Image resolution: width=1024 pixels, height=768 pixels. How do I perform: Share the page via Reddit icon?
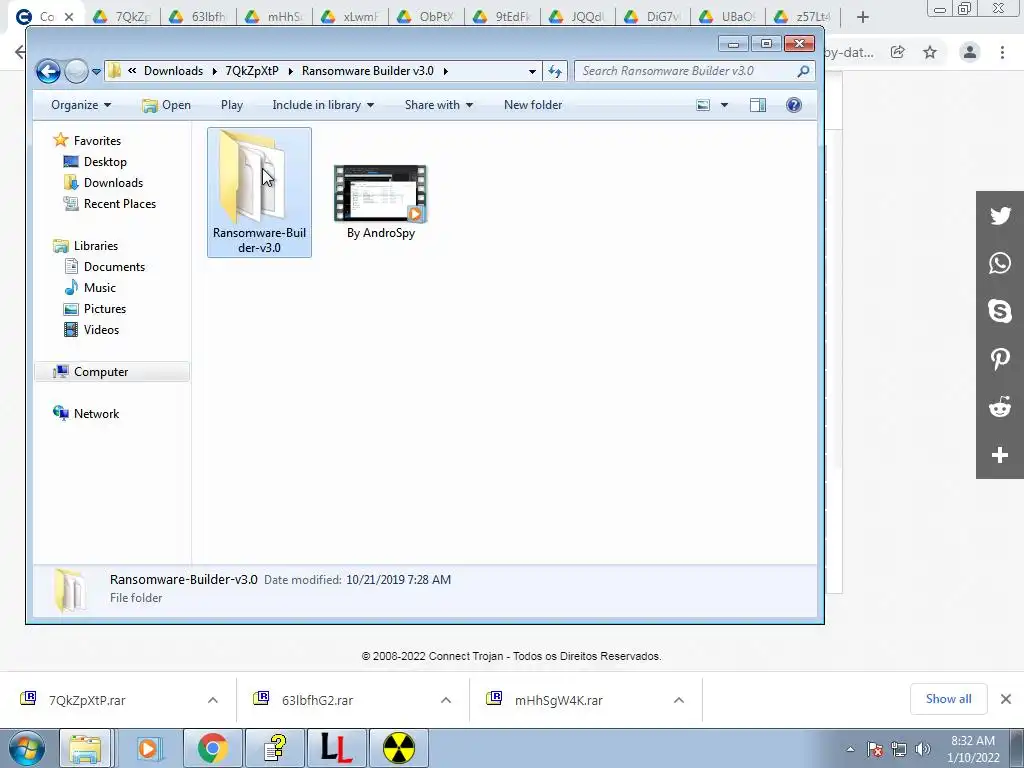1000,407
